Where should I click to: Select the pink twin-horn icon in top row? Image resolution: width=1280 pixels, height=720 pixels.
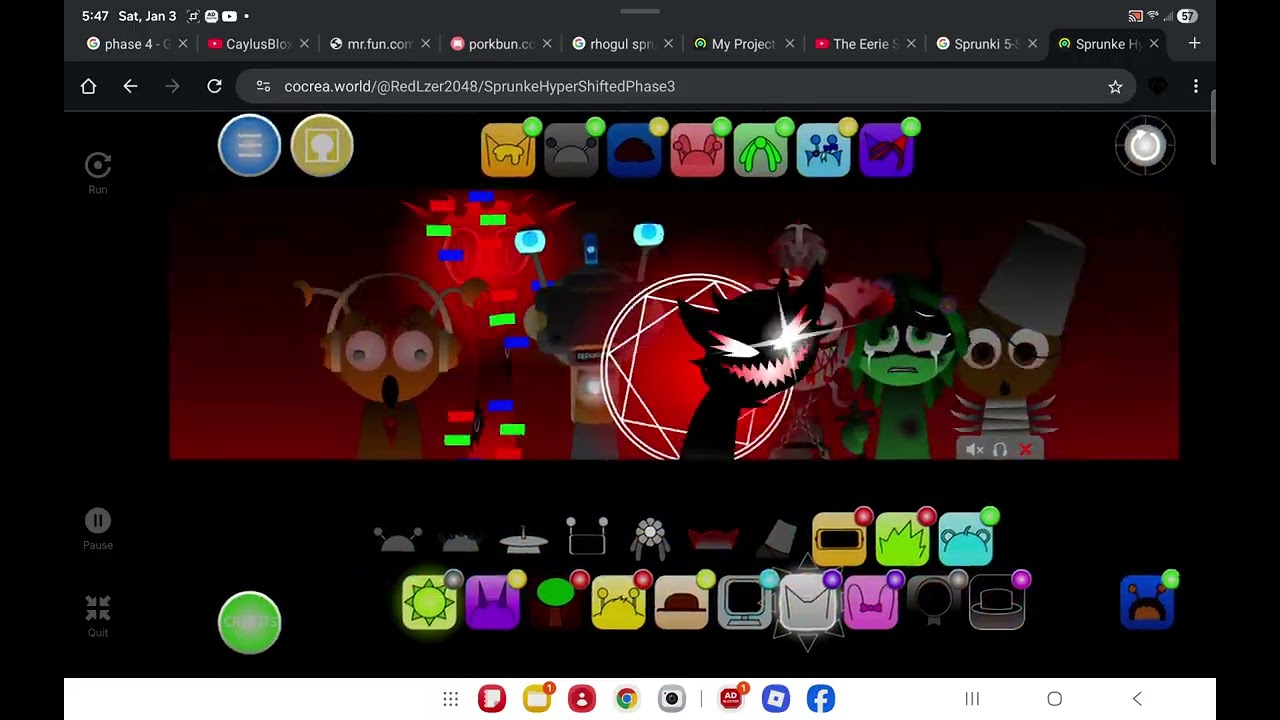point(697,151)
